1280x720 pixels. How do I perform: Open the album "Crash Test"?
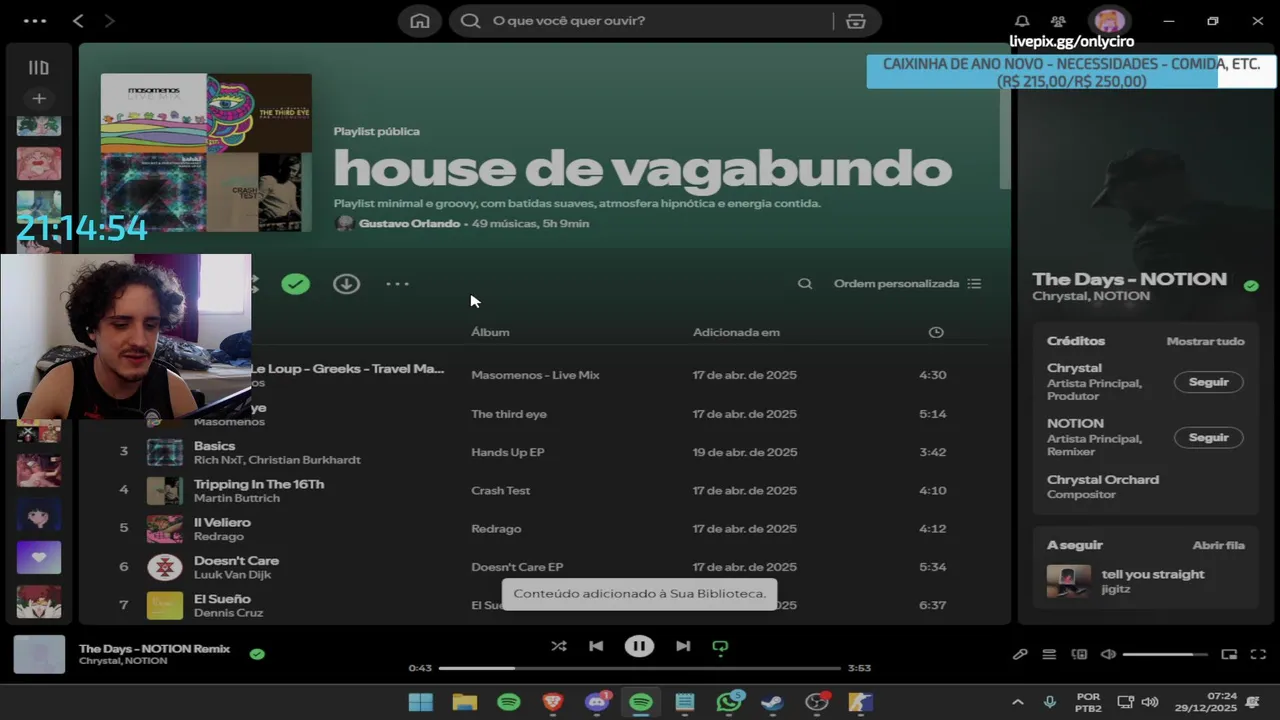501,491
